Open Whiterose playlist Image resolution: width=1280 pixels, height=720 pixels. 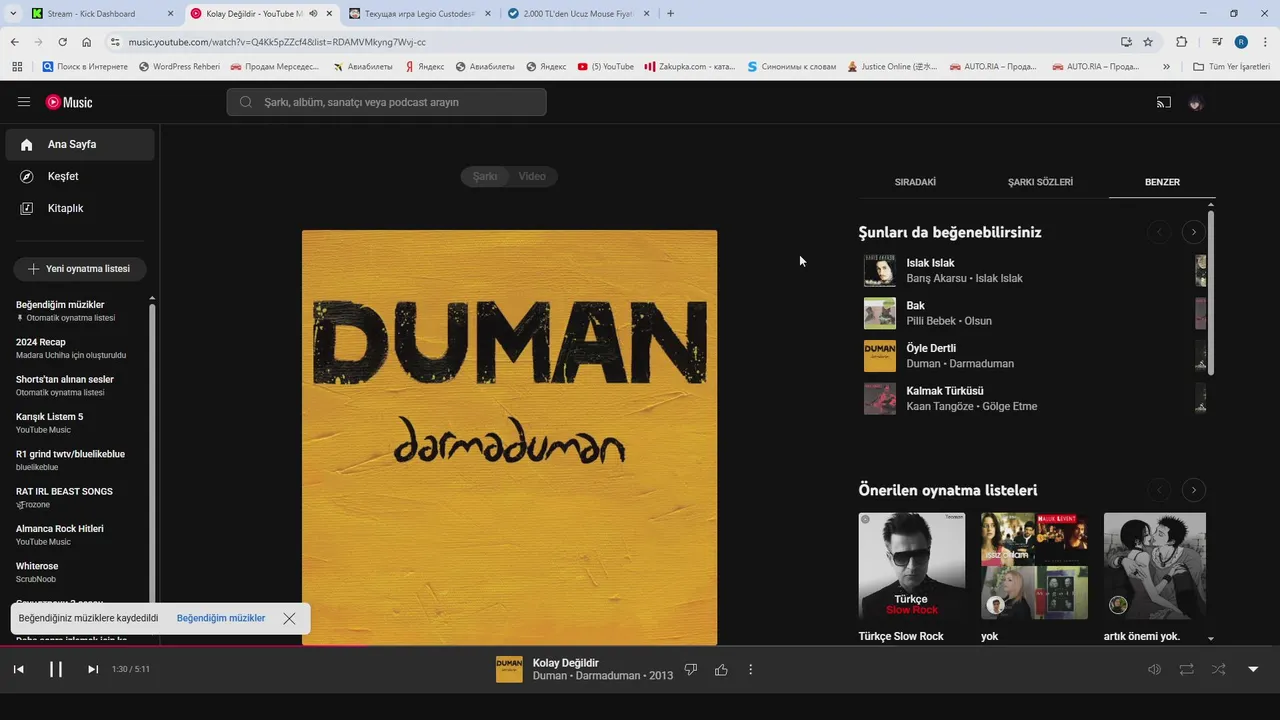(x=75, y=572)
